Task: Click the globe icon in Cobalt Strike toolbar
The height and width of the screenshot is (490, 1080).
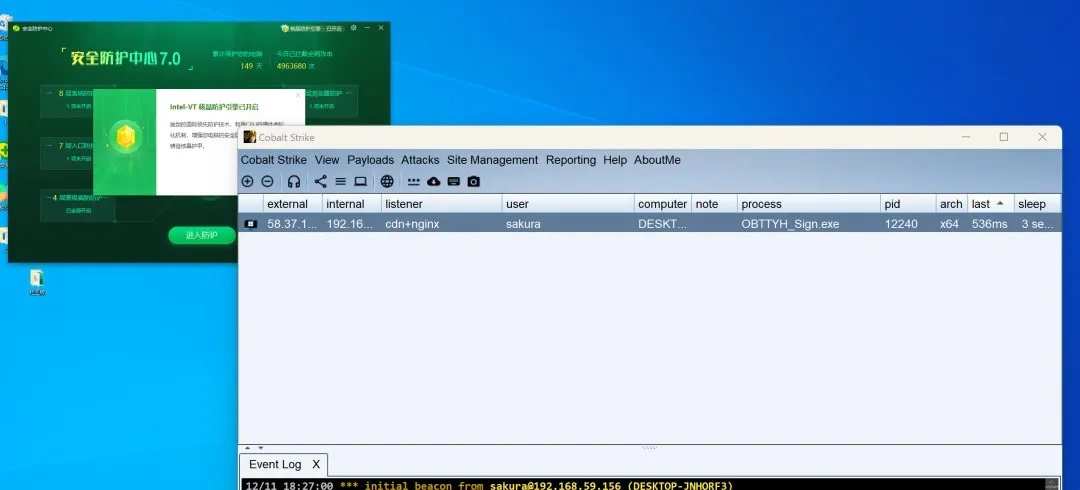Action: [387, 181]
